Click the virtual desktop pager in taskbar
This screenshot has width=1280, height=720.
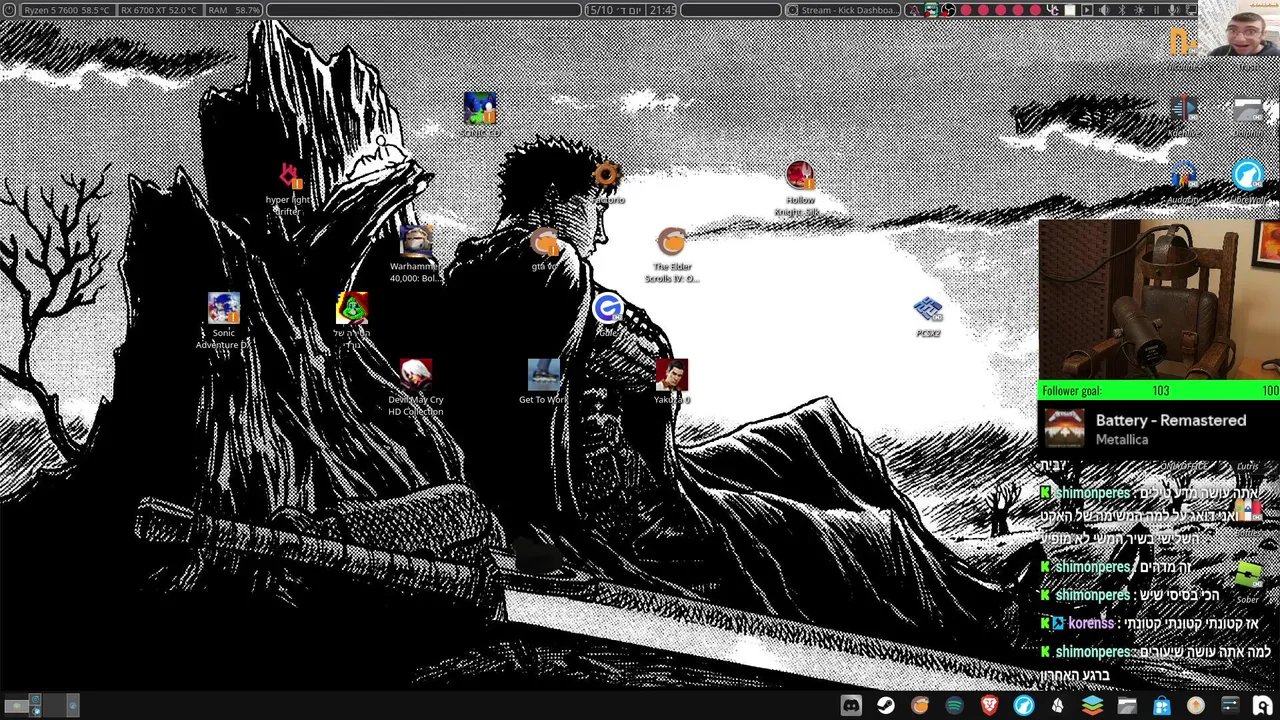[x=40, y=705]
